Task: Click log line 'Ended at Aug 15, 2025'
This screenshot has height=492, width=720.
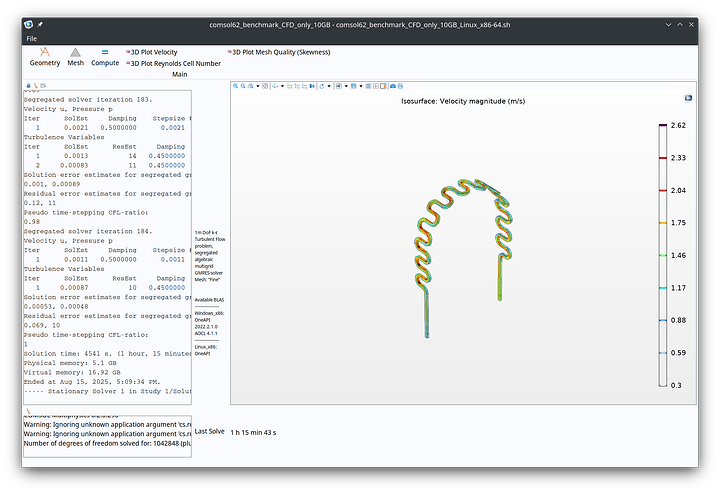Action: 92,382
